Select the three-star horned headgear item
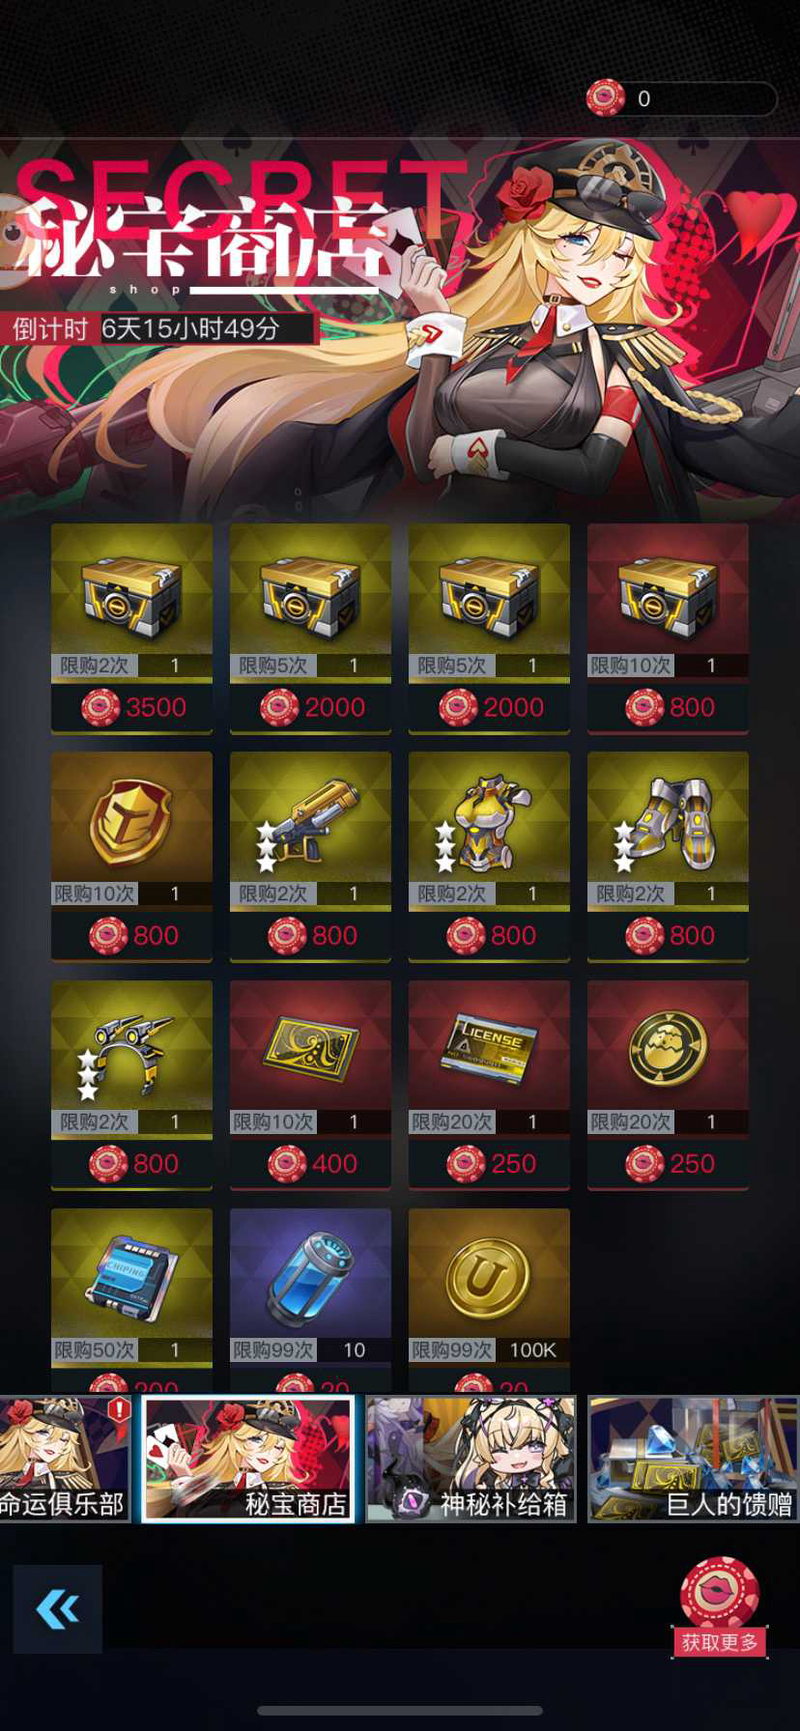The height and width of the screenshot is (1731, 800). (x=132, y=1084)
